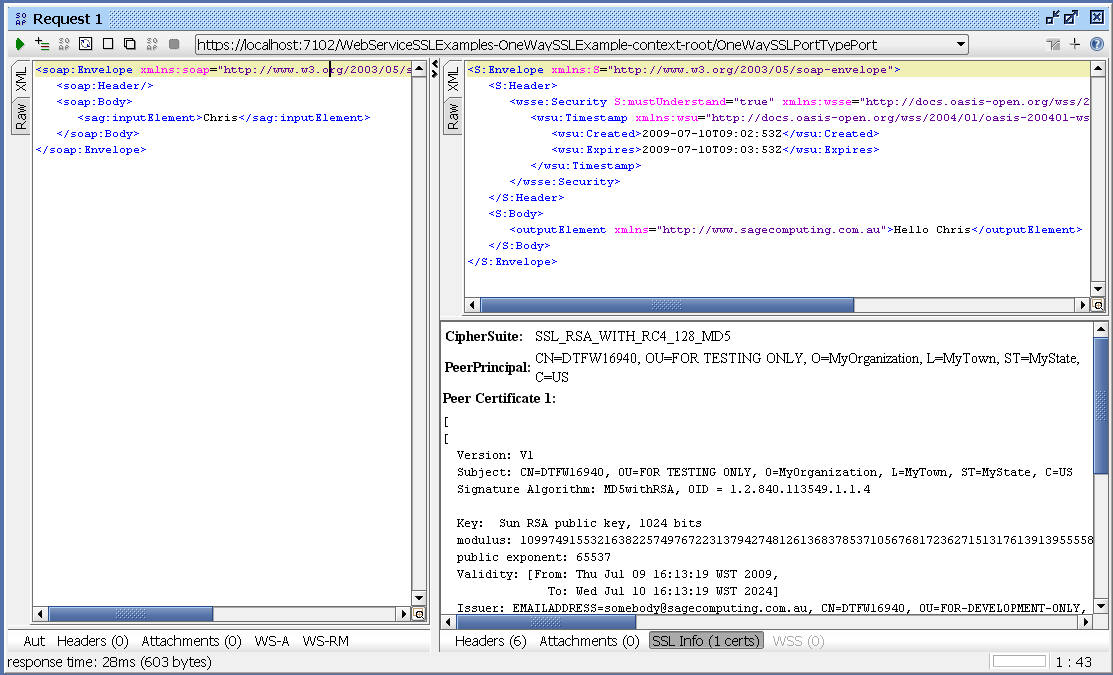
Task: Click the SSL info panel horizontal scrollbar thumb
Action: tap(546, 622)
